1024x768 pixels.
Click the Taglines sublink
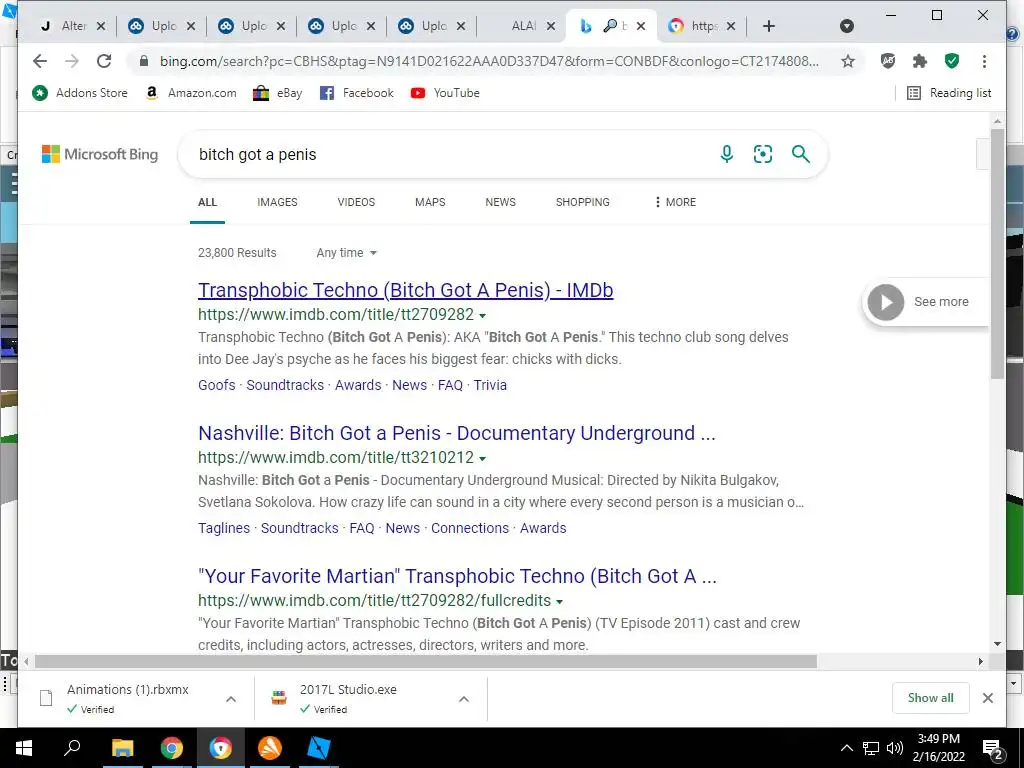pyautogui.click(x=224, y=528)
